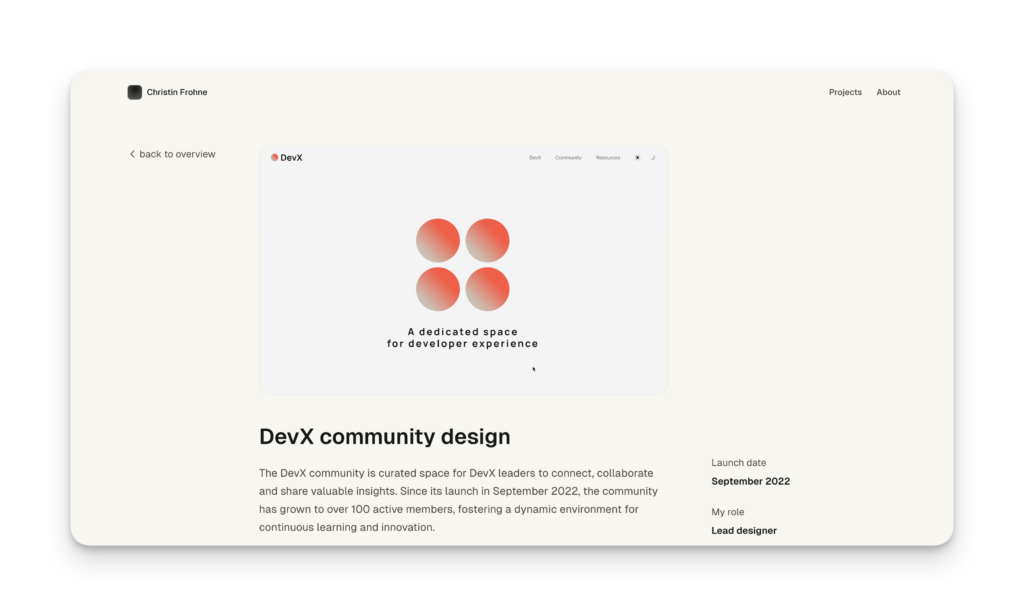This screenshot has height=616, width=1024.
Task: Select the DevX item in preview navigation
Action: (x=535, y=158)
